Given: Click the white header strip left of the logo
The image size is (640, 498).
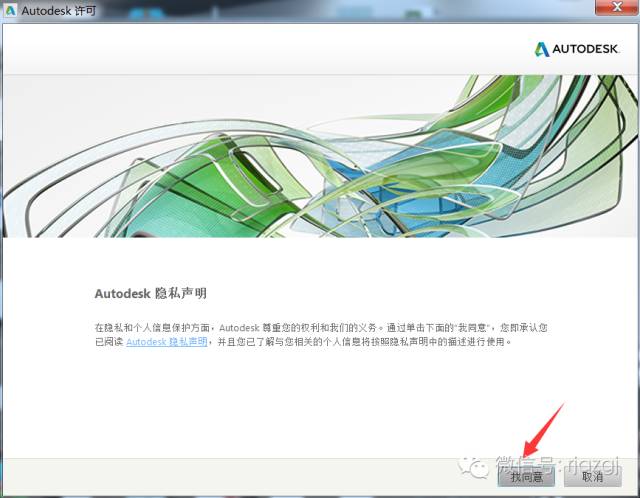Looking at the screenshot, I should click(x=250, y=49).
